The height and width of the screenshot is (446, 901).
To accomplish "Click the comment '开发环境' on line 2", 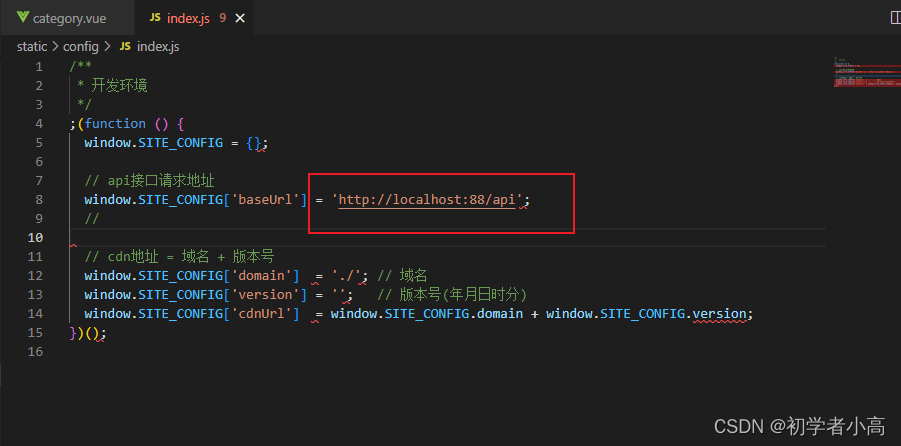I will click(x=120, y=86).
